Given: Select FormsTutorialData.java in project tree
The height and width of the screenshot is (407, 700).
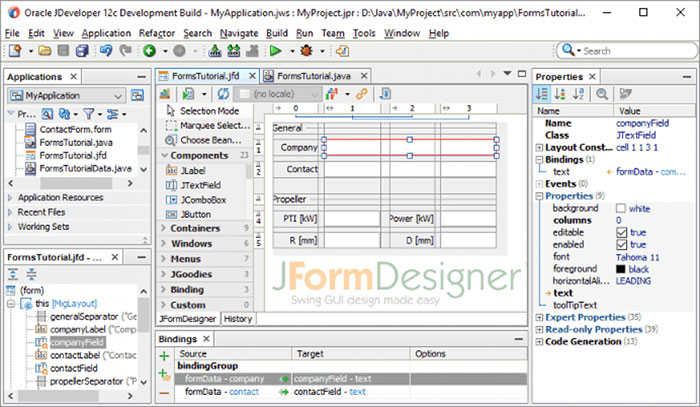Looking at the screenshot, I should [85, 169].
